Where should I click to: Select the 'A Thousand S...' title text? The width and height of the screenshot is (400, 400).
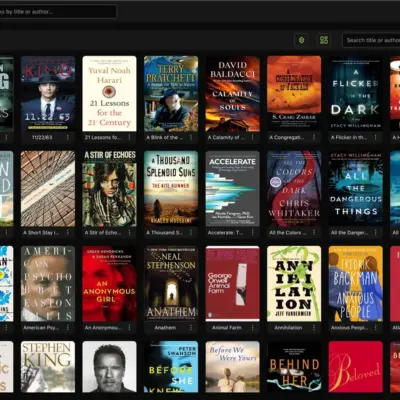164,233
